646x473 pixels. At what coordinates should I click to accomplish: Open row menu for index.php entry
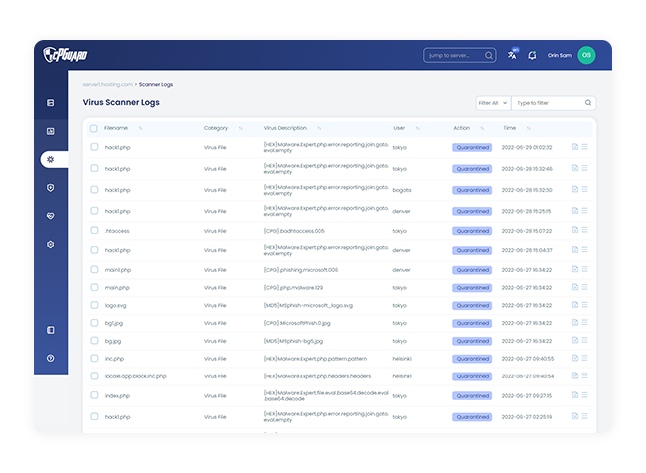(584, 395)
